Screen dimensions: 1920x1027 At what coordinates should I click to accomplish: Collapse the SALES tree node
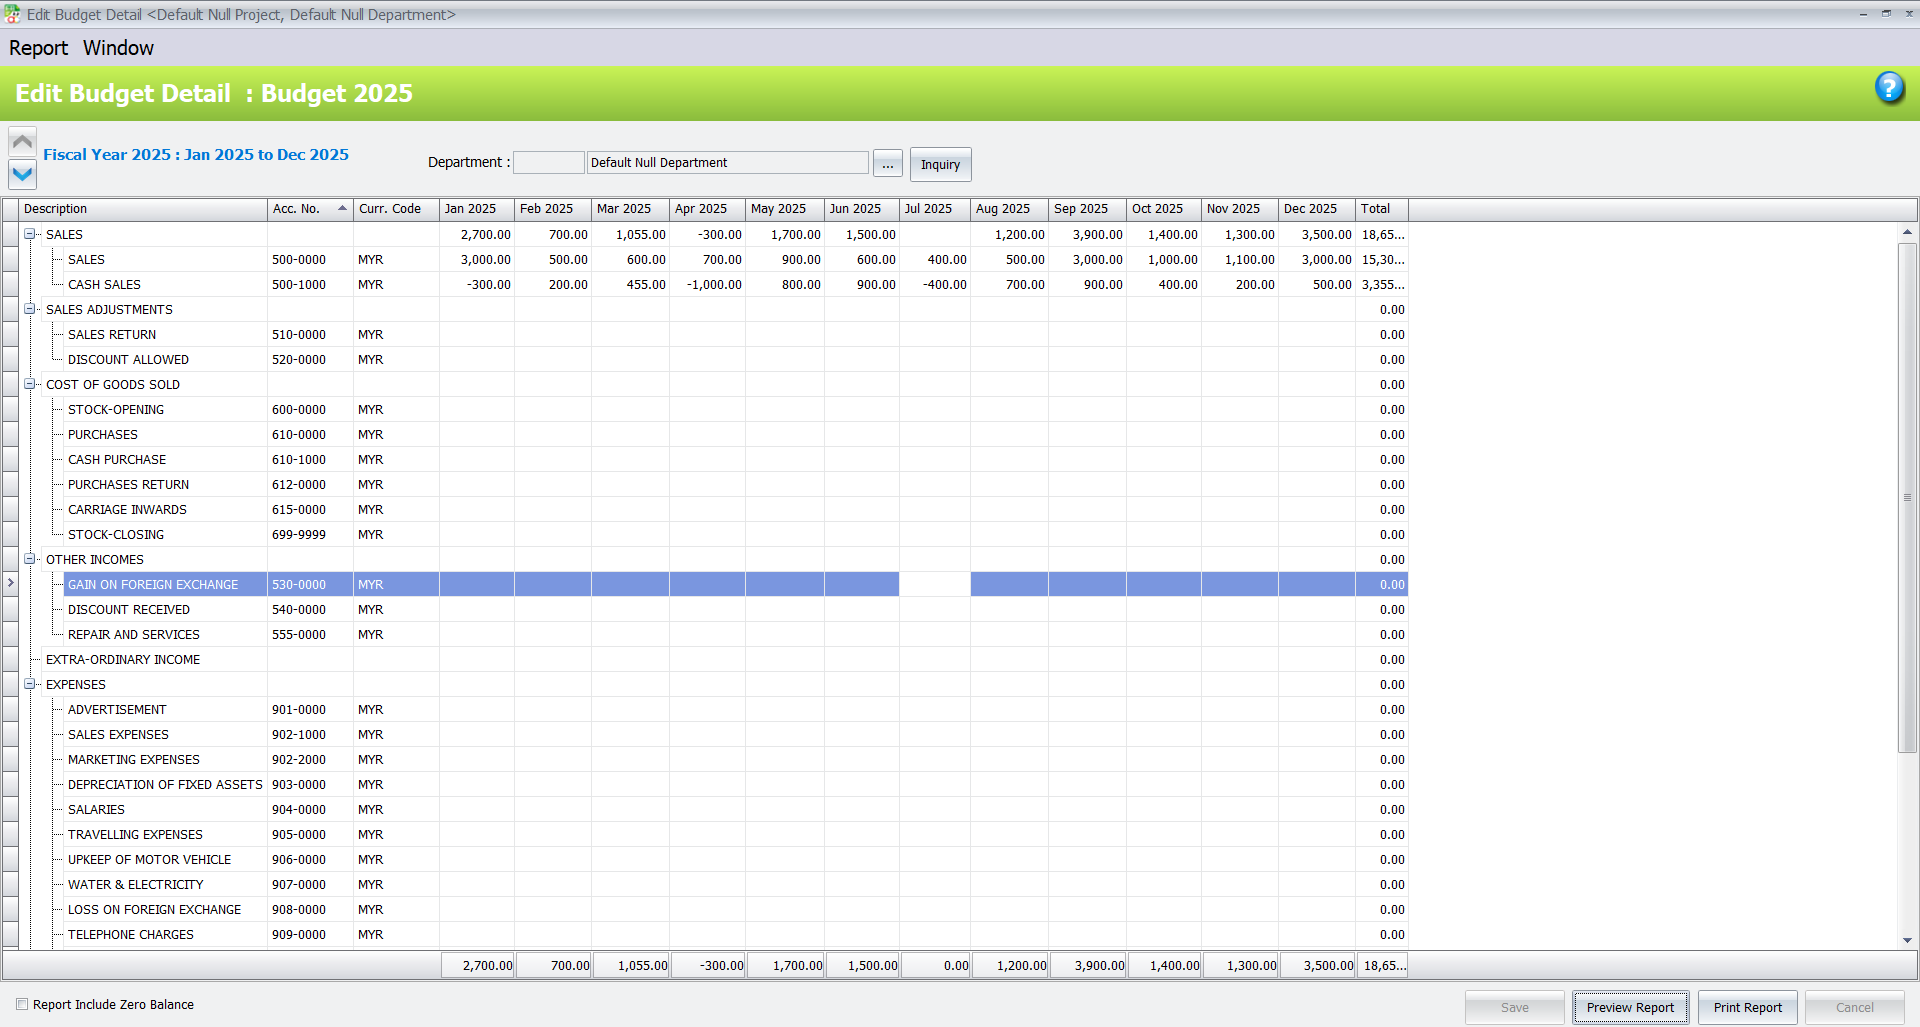[30, 234]
